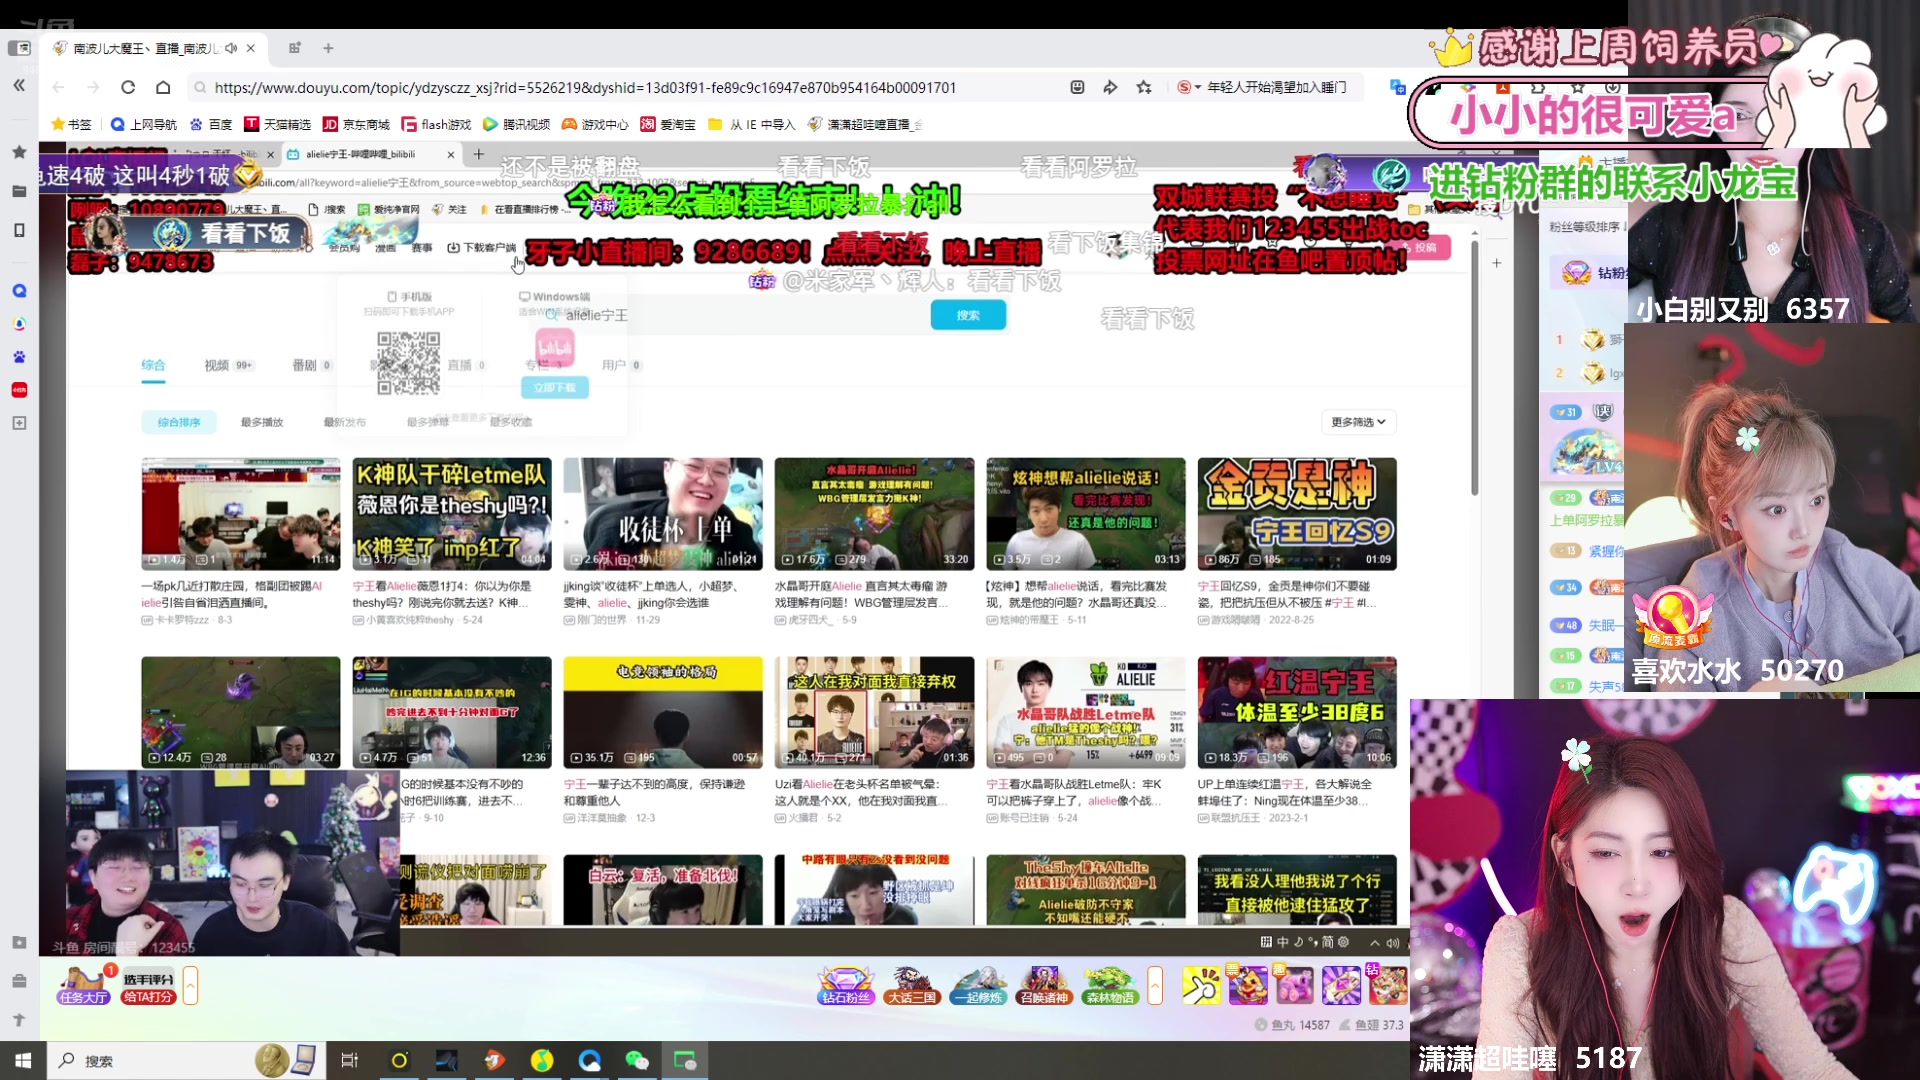This screenshot has width=1920, height=1080.
Task: Open Sogou search engine dropdown arrow
Action: [1198, 88]
